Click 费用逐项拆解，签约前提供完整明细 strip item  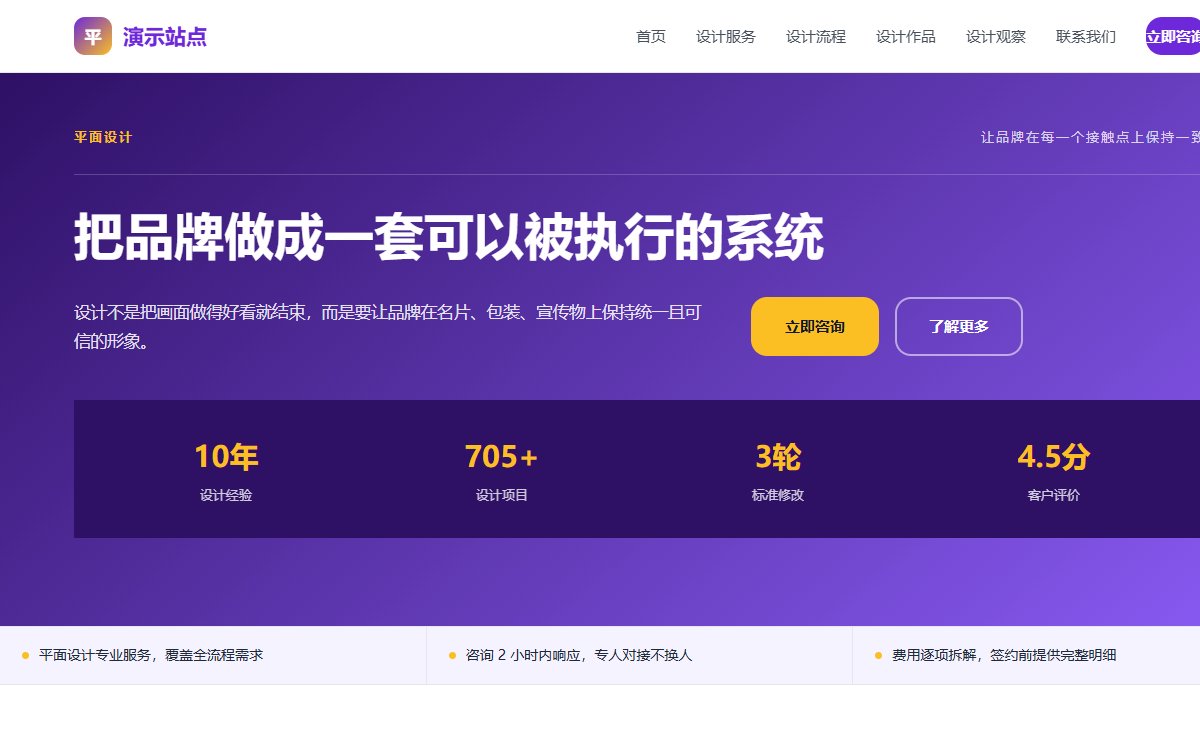[x=1026, y=655]
